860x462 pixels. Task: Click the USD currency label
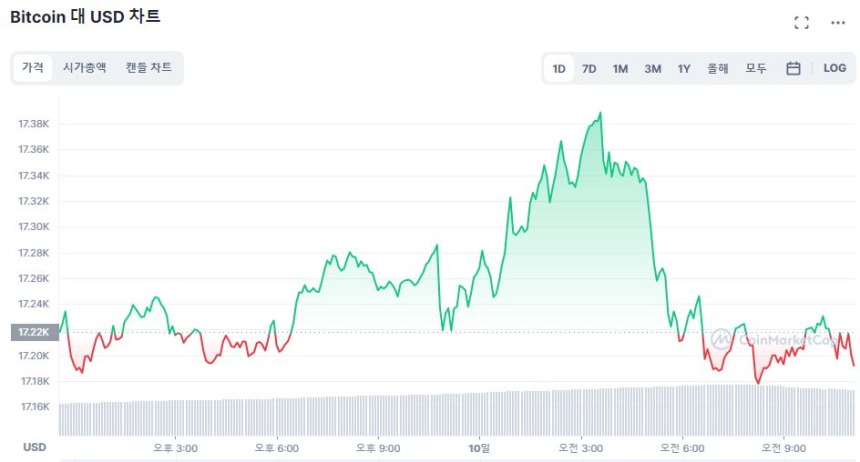35,447
